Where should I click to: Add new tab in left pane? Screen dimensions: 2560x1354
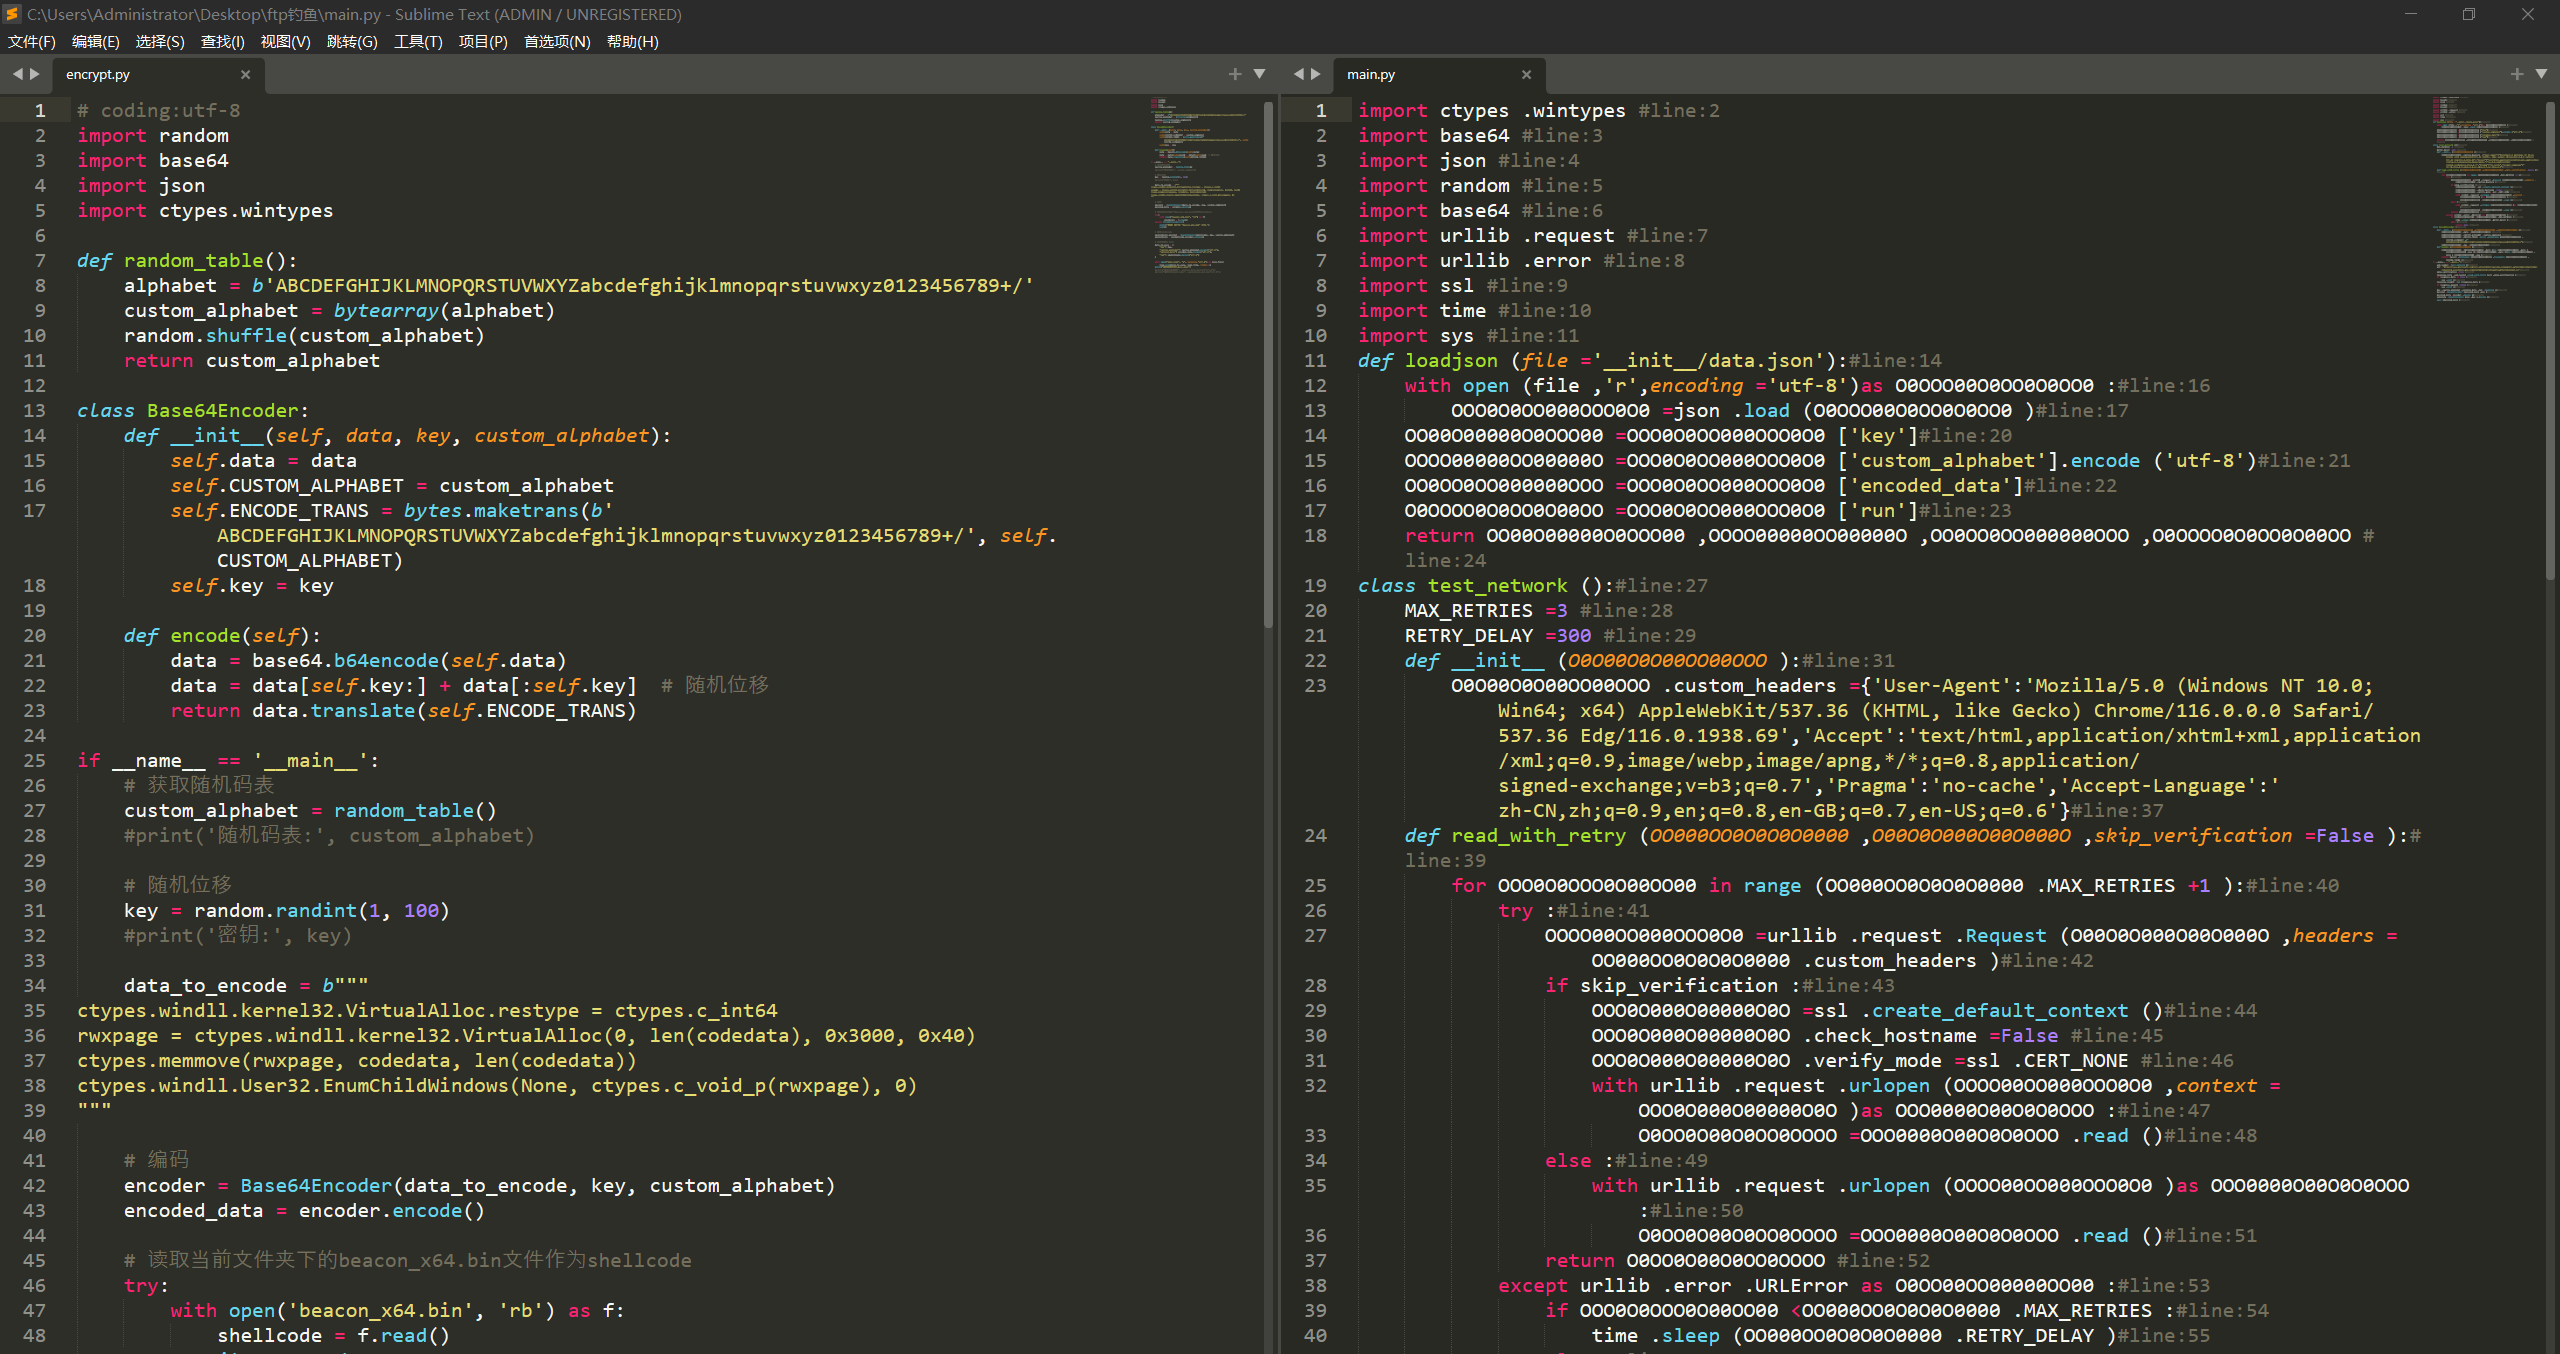pos(1235,74)
